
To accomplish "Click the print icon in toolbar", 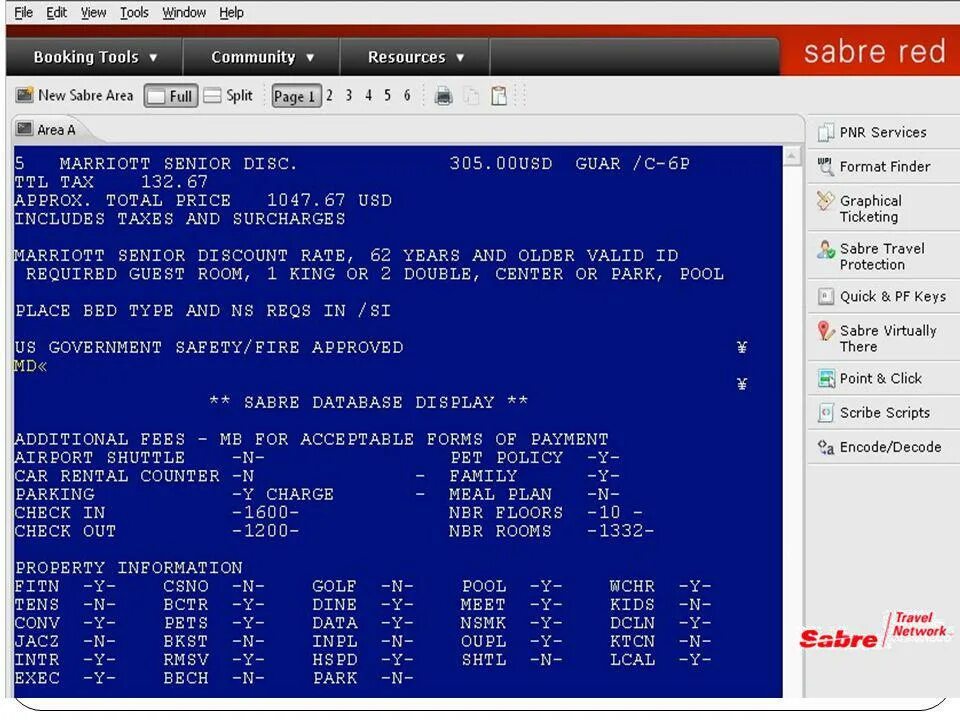I will [443, 96].
